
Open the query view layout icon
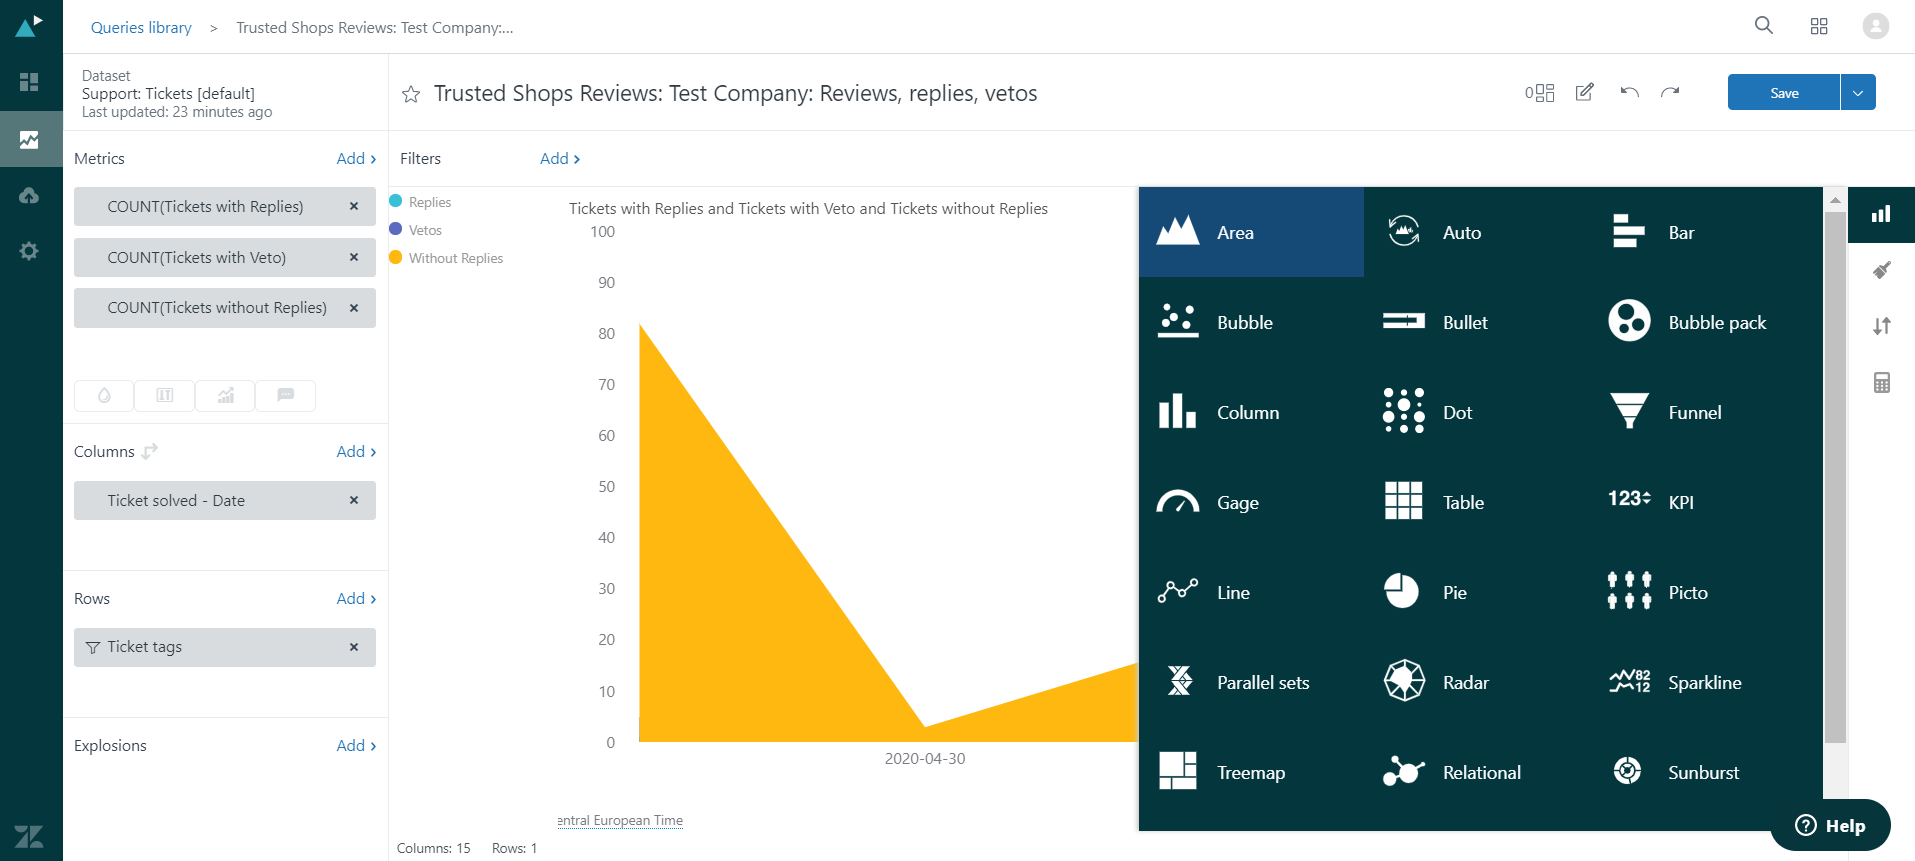point(1540,92)
